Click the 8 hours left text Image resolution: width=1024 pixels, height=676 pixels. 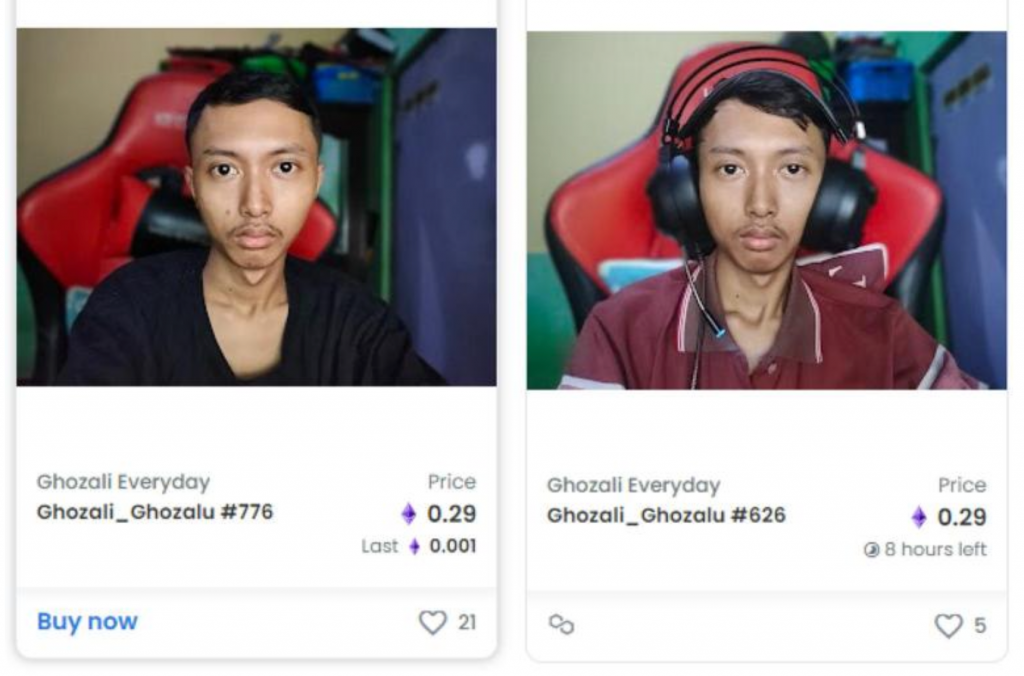pyautogui.click(x=935, y=550)
